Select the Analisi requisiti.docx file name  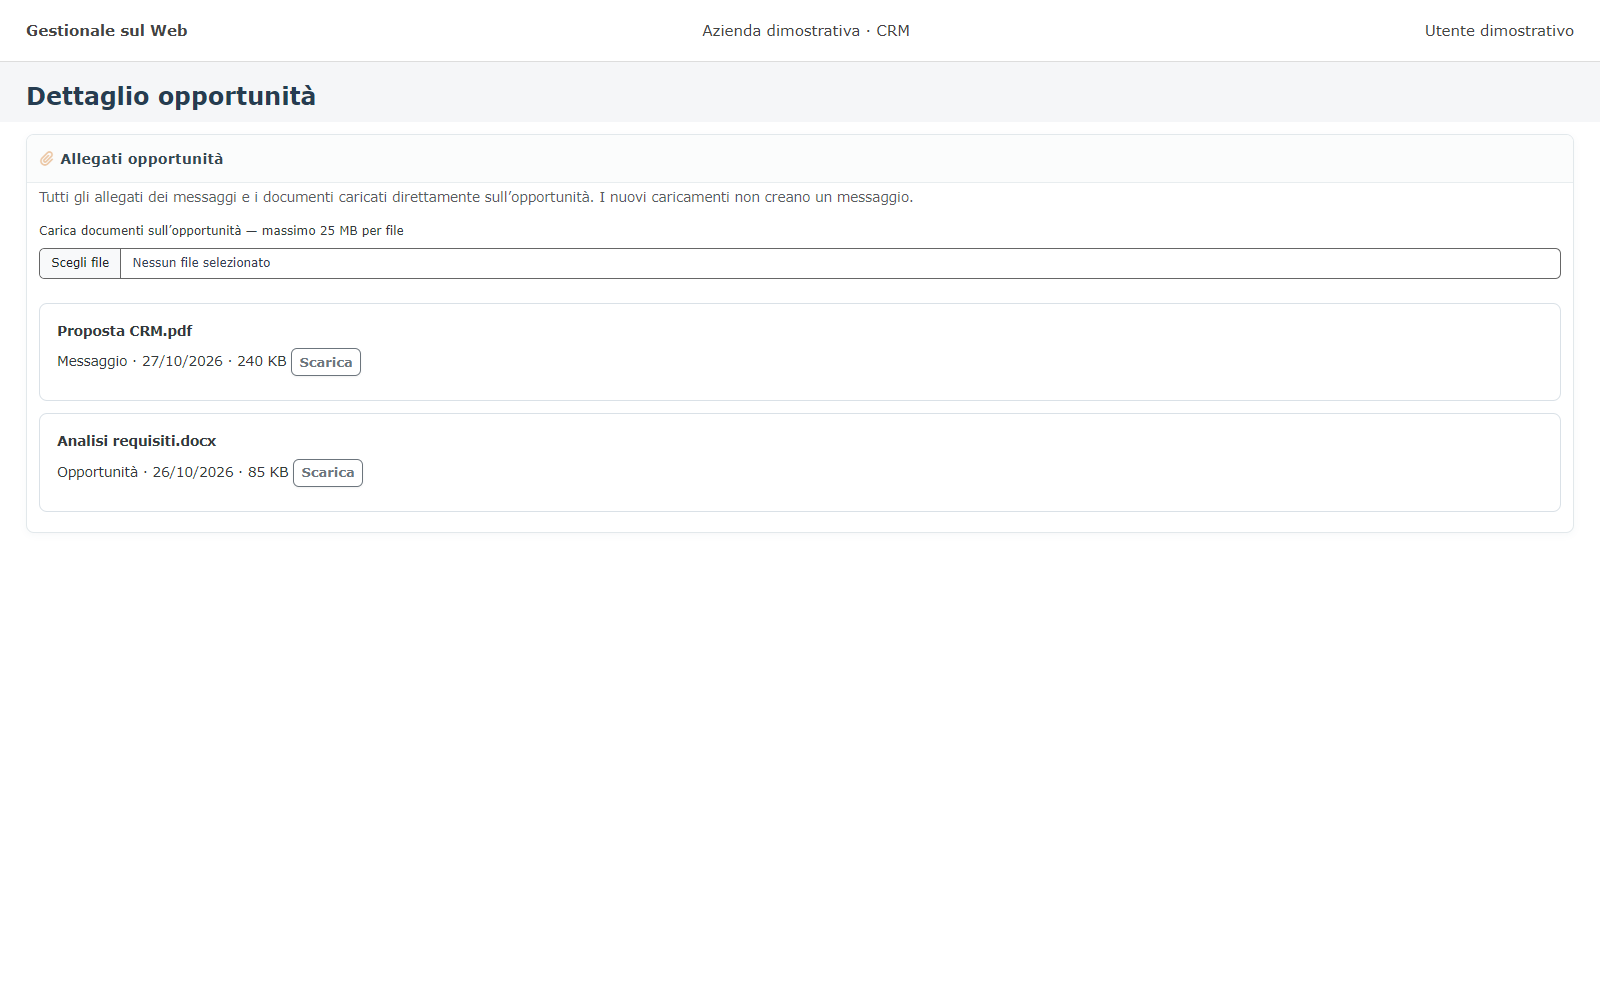[x=137, y=441]
